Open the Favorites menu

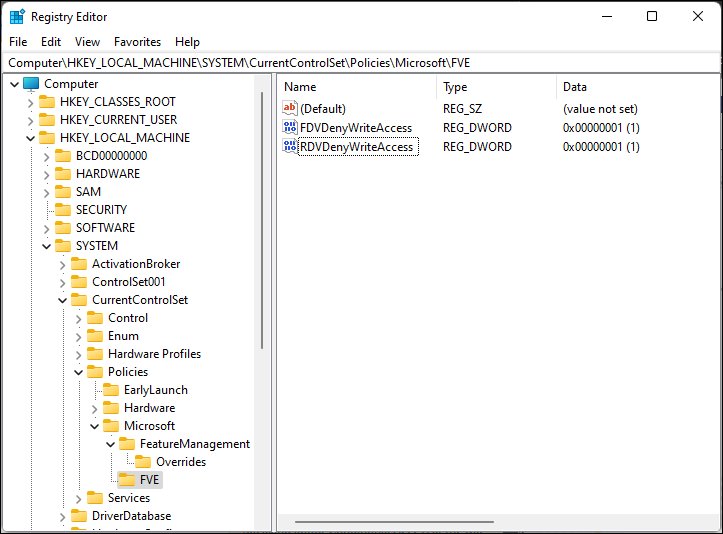click(137, 42)
